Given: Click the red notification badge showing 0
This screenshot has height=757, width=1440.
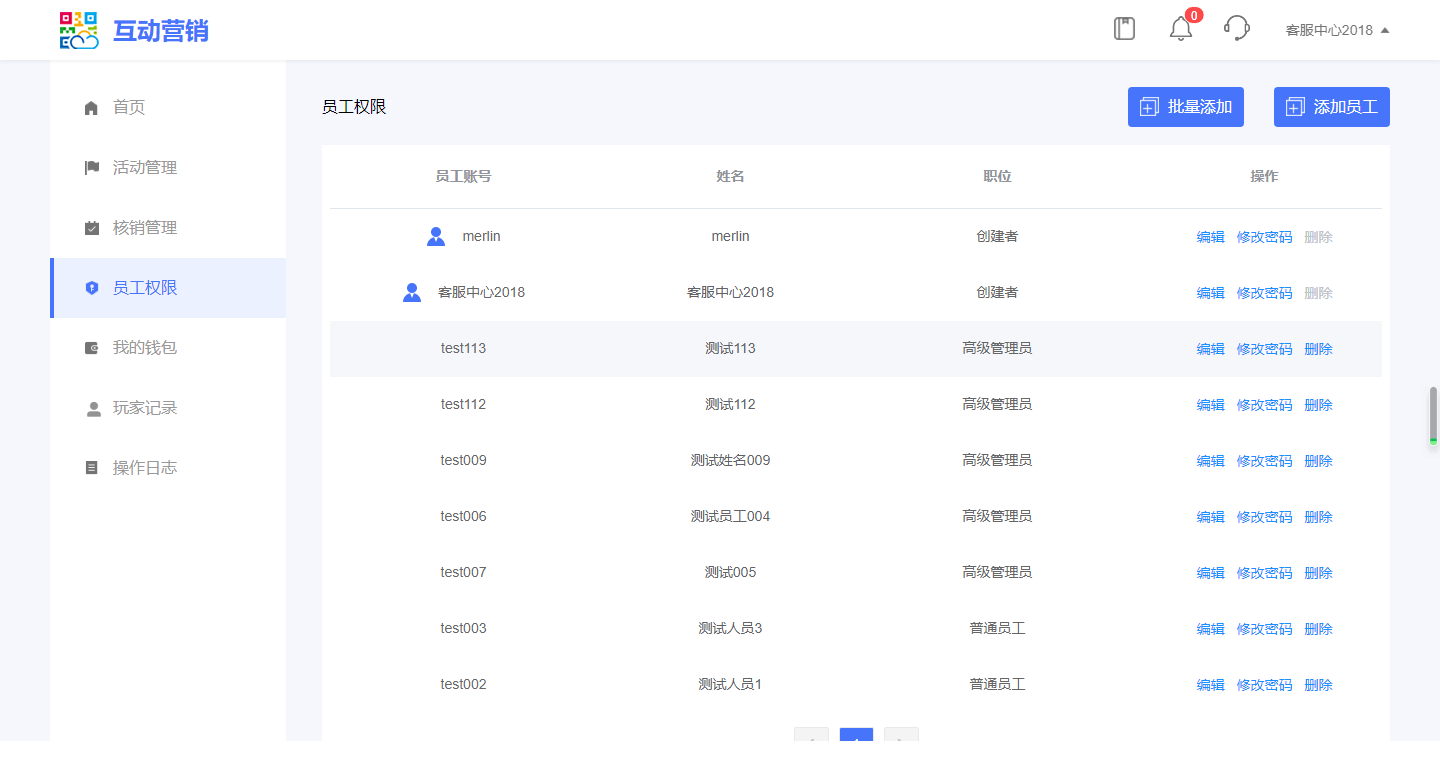Looking at the screenshot, I should [x=1194, y=15].
